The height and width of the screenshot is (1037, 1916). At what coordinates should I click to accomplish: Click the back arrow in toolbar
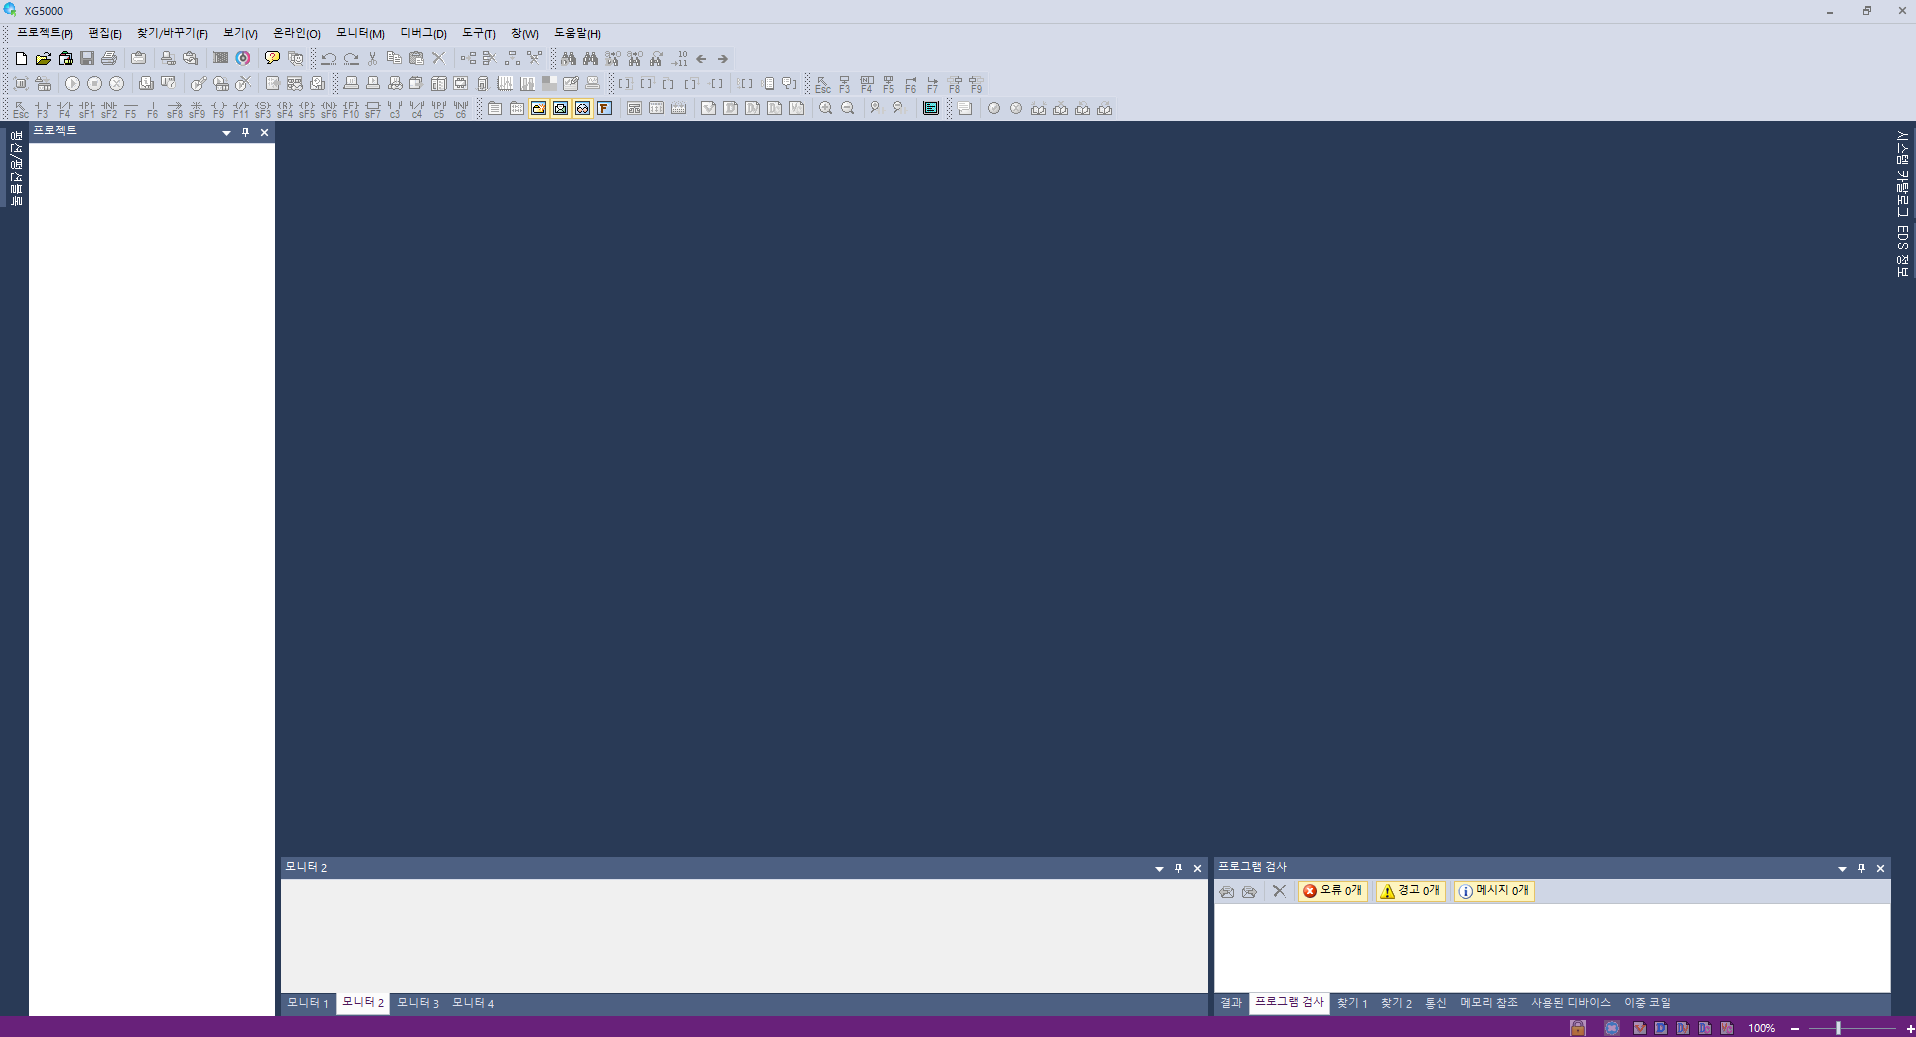tap(701, 59)
